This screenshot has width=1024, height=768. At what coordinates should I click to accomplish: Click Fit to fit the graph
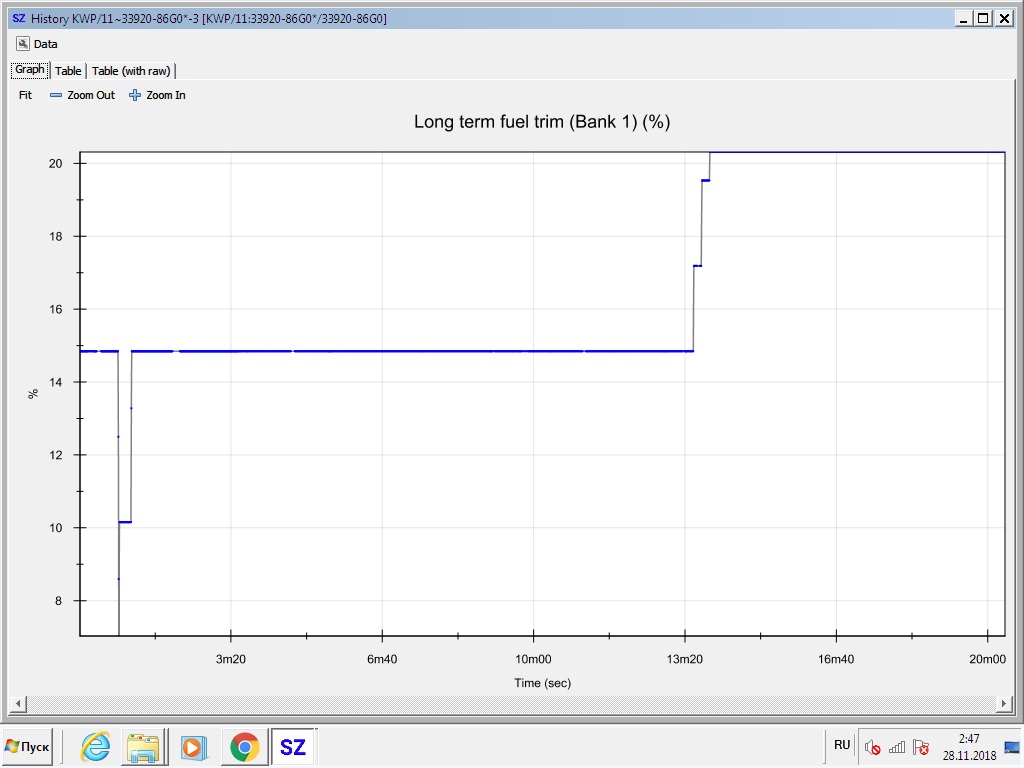point(26,95)
